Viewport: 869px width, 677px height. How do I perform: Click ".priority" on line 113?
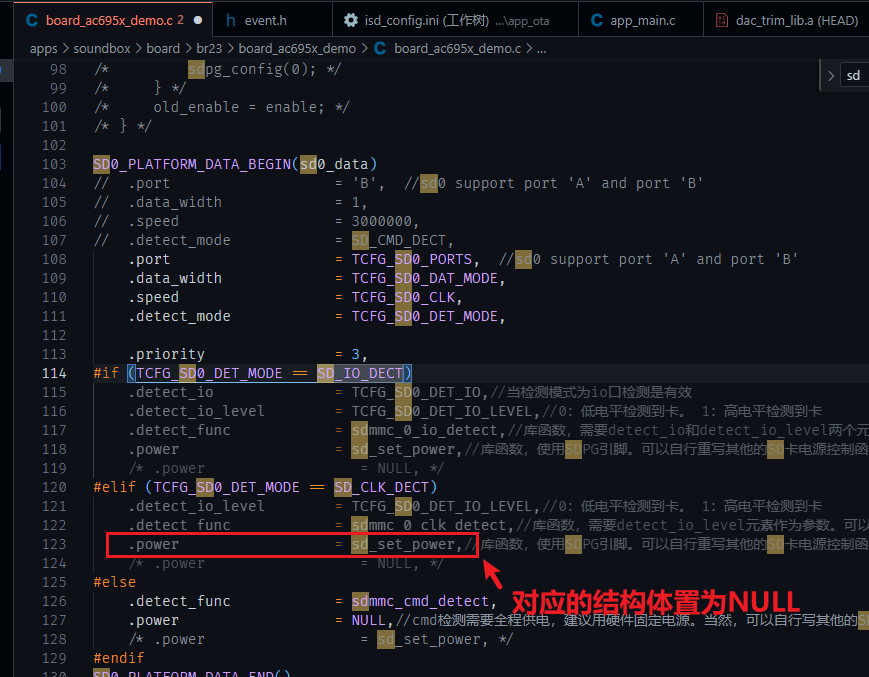point(166,355)
